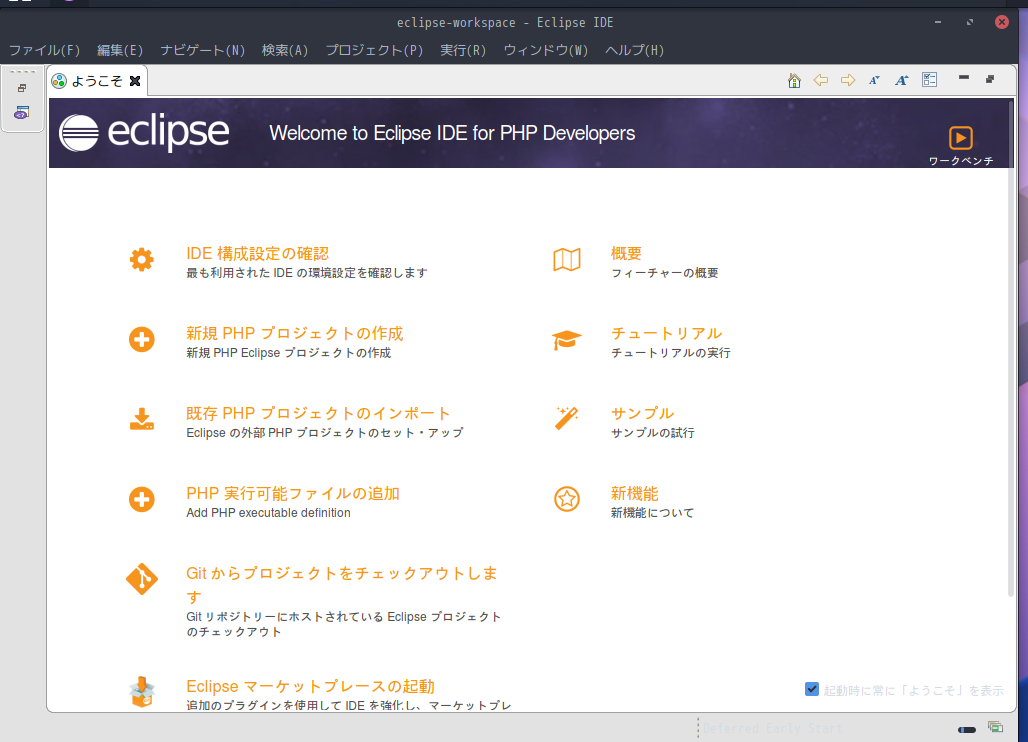Open the ウィンドウ(W) menu
The height and width of the screenshot is (742, 1028).
545,50
